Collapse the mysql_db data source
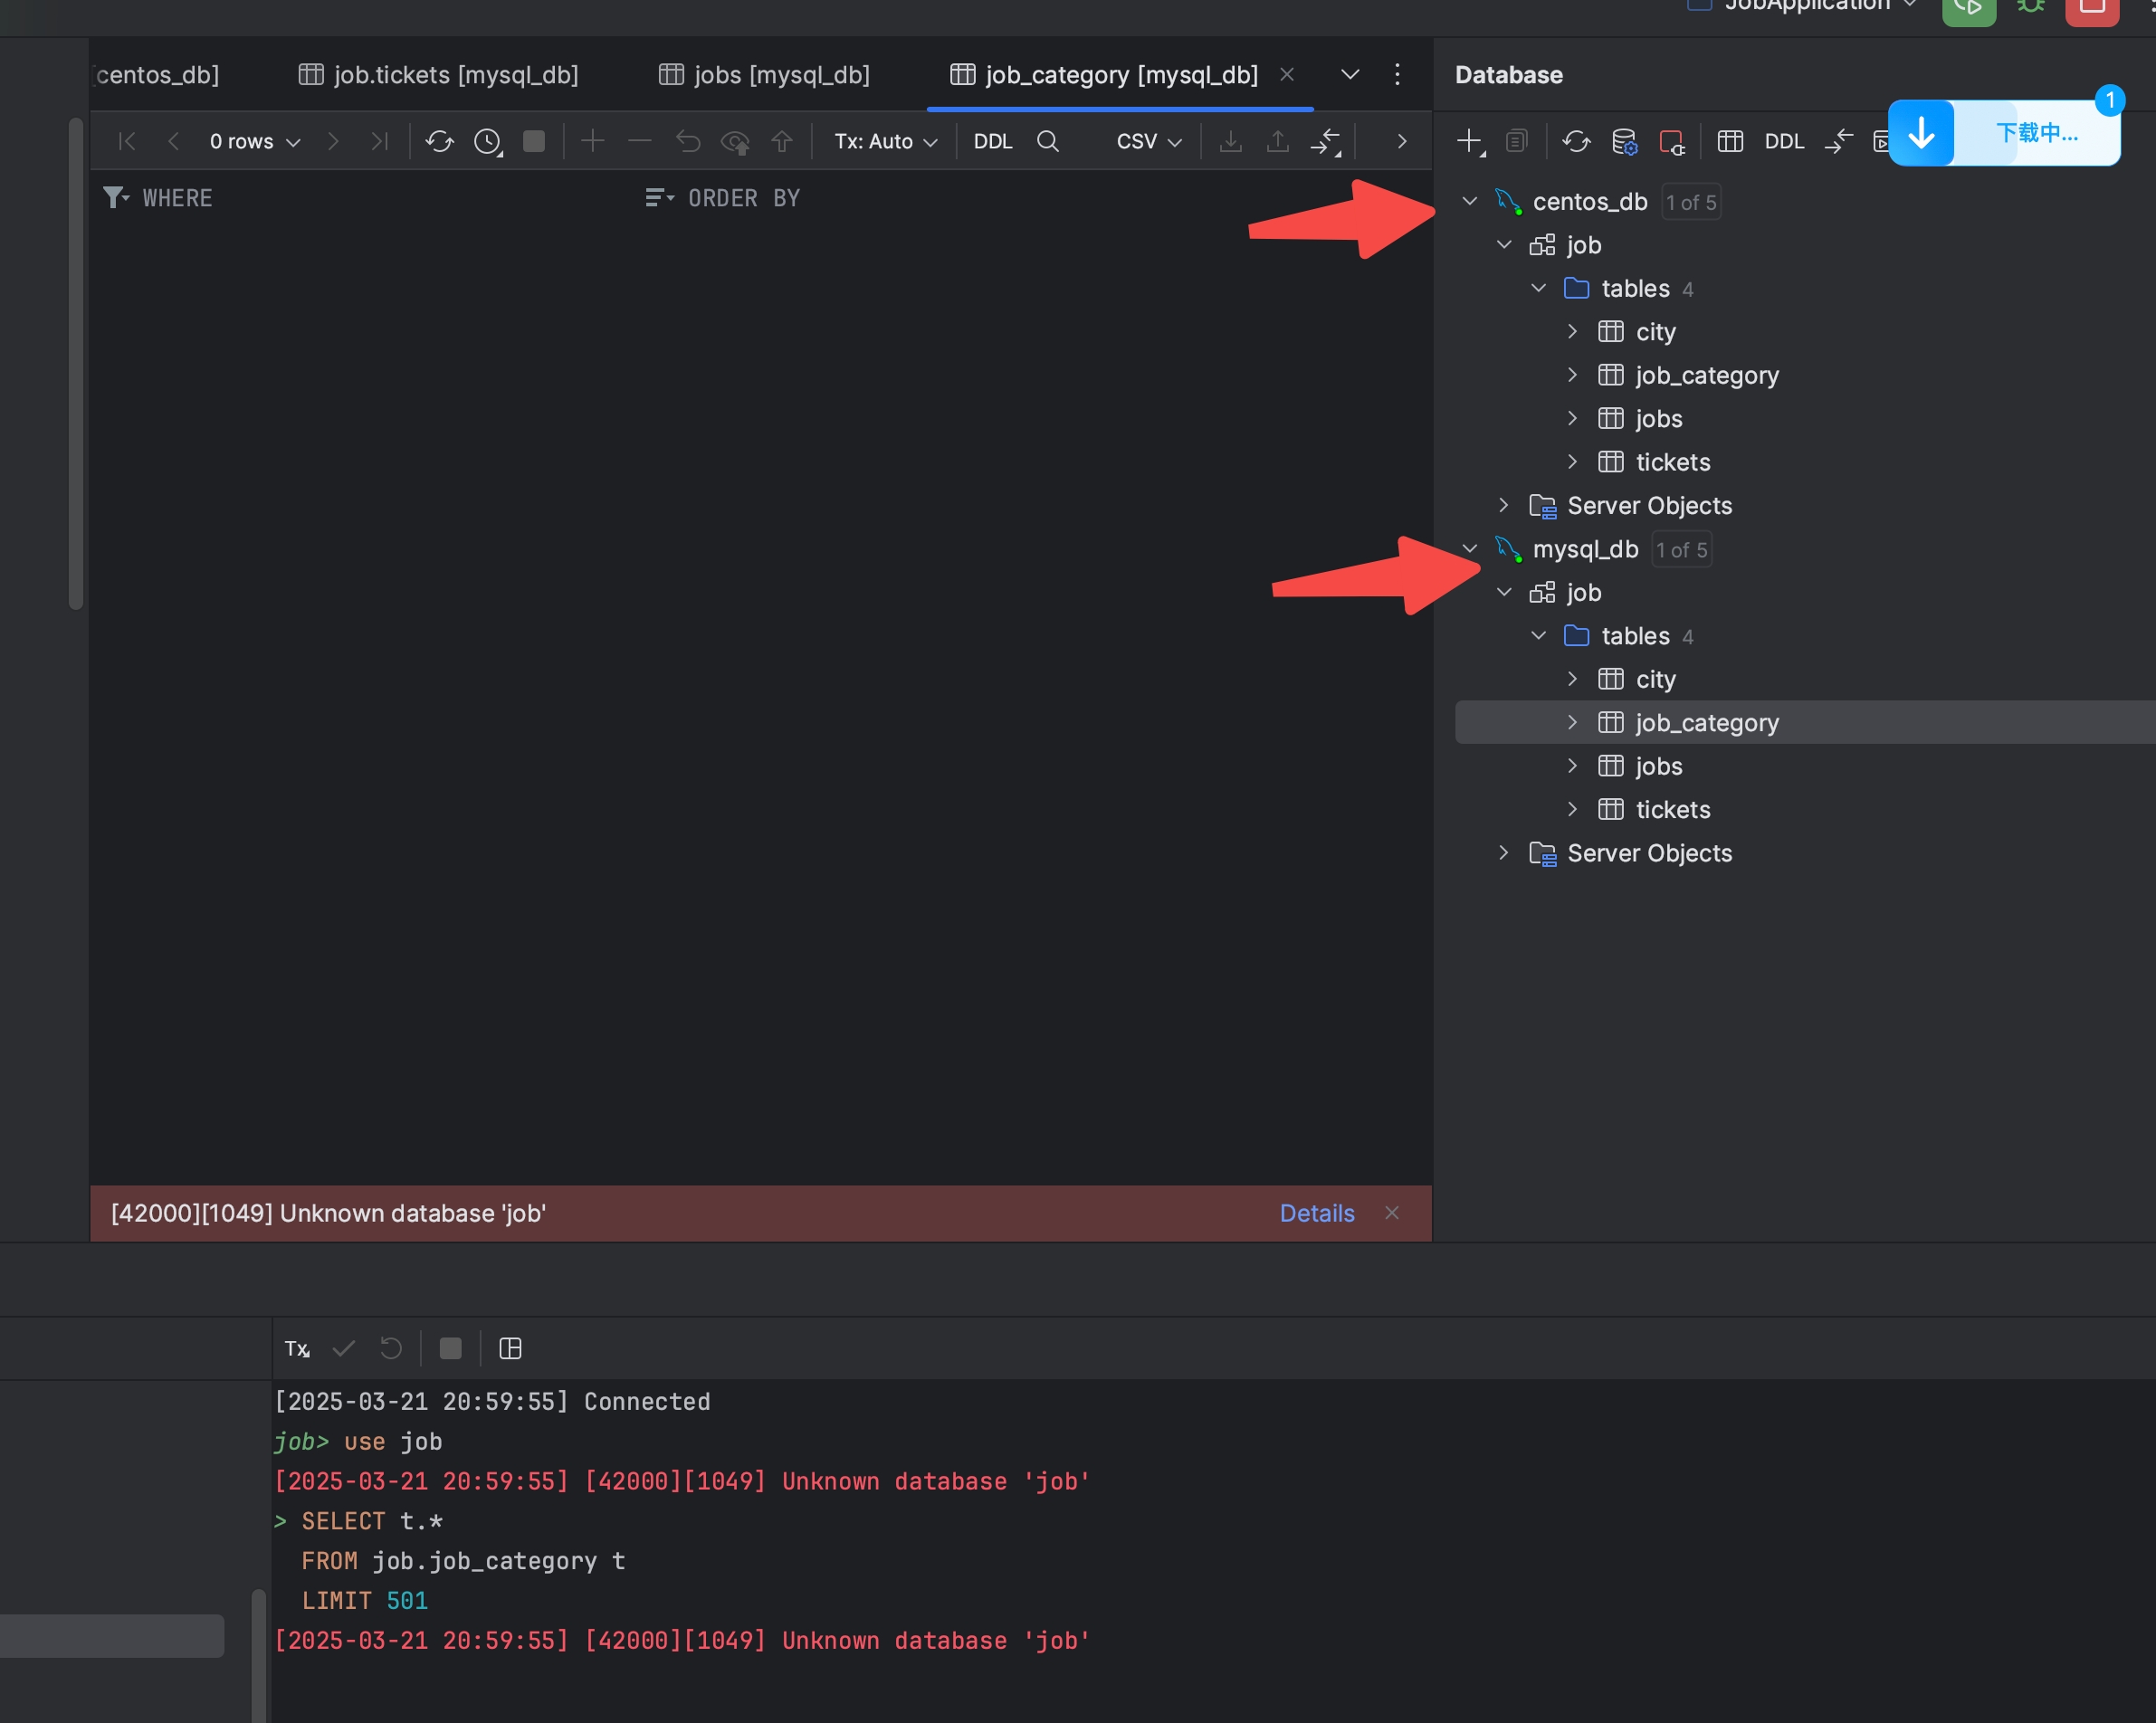The height and width of the screenshot is (1723, 2156). [1470, 548]
